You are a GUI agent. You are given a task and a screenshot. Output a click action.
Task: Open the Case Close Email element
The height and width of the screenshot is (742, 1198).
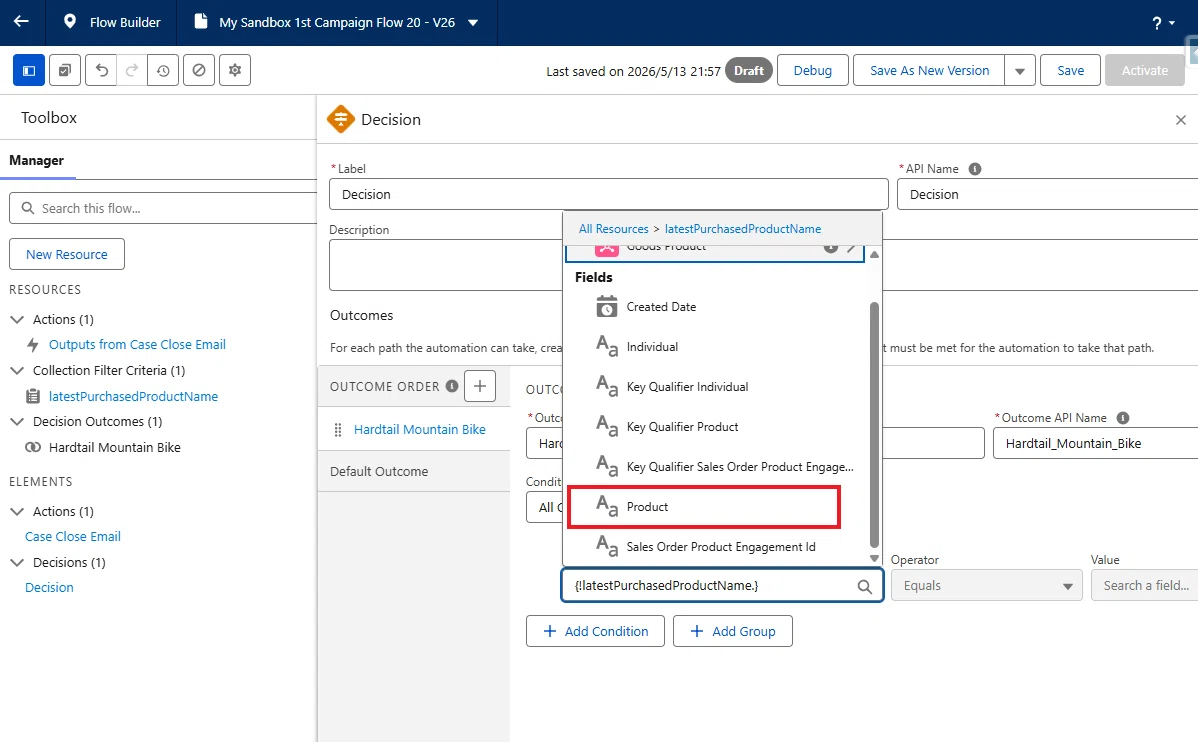point(73,536)
